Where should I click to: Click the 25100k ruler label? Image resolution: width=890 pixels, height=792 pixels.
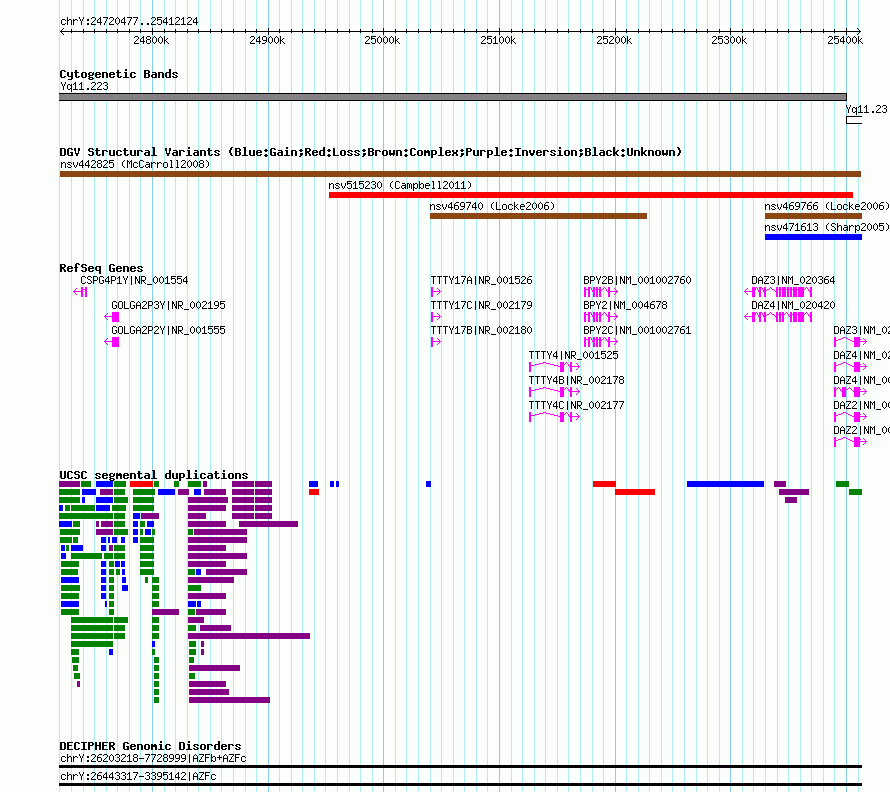click(498, 40)
